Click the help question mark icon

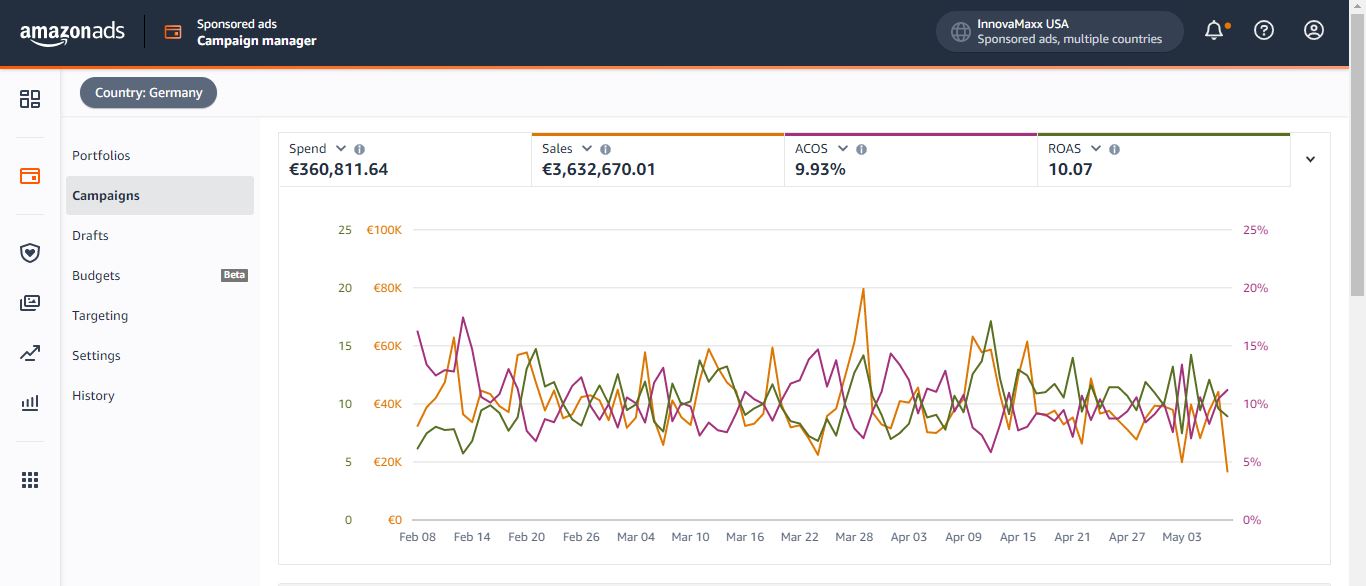coord(1264,31)
